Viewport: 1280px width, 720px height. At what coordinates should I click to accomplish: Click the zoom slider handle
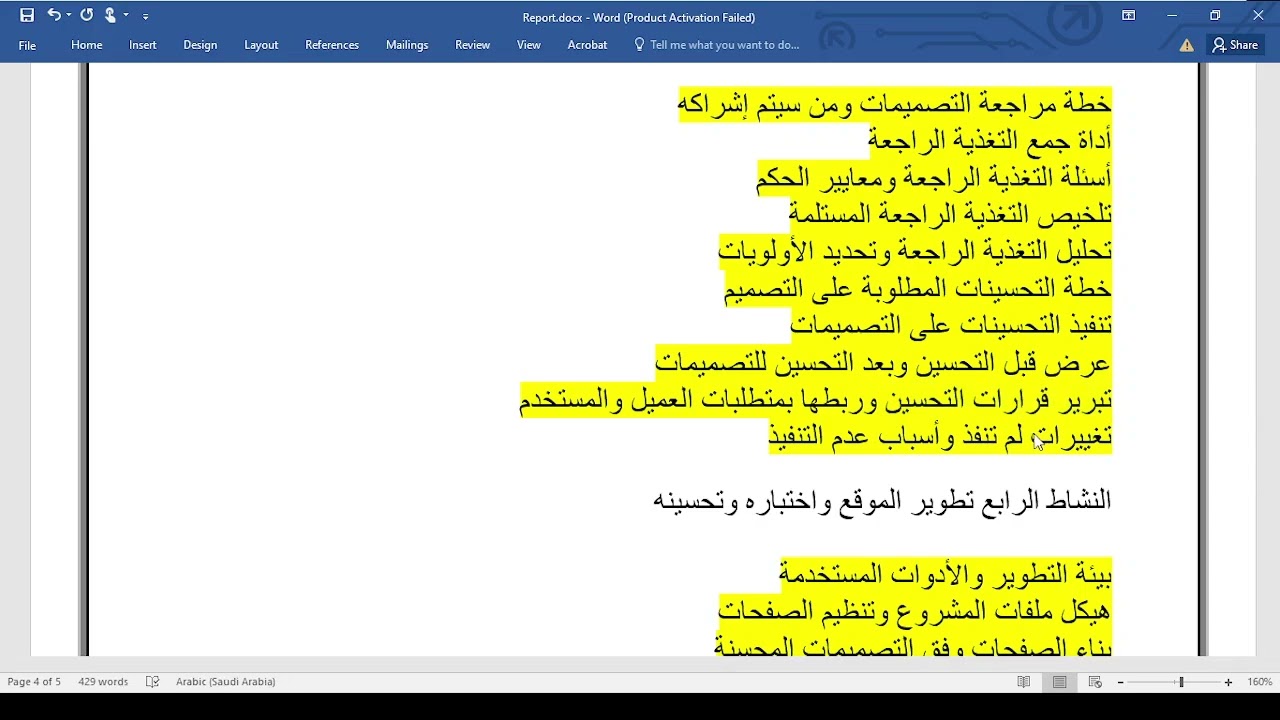(1181, 682)
